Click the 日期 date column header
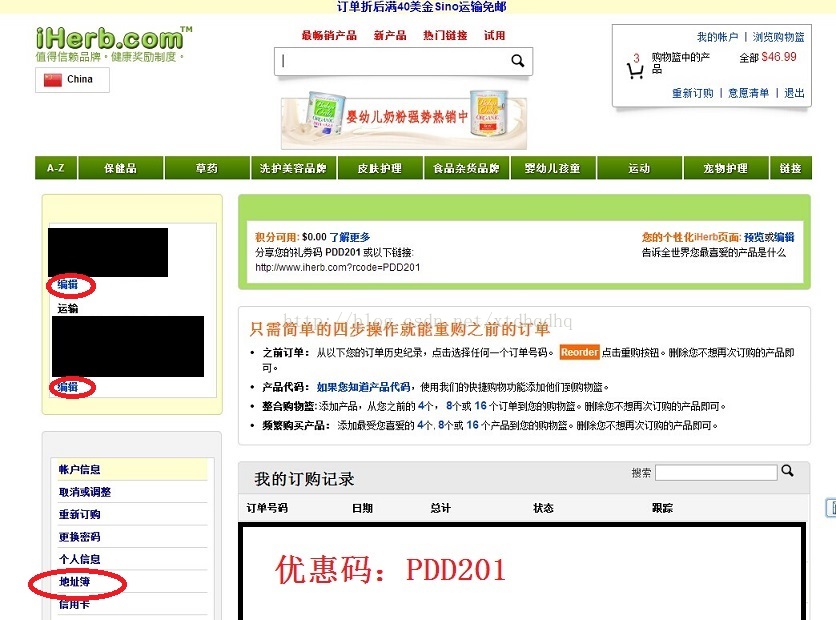The height and width of the screenshot is (620, 836). click(363, 508)
